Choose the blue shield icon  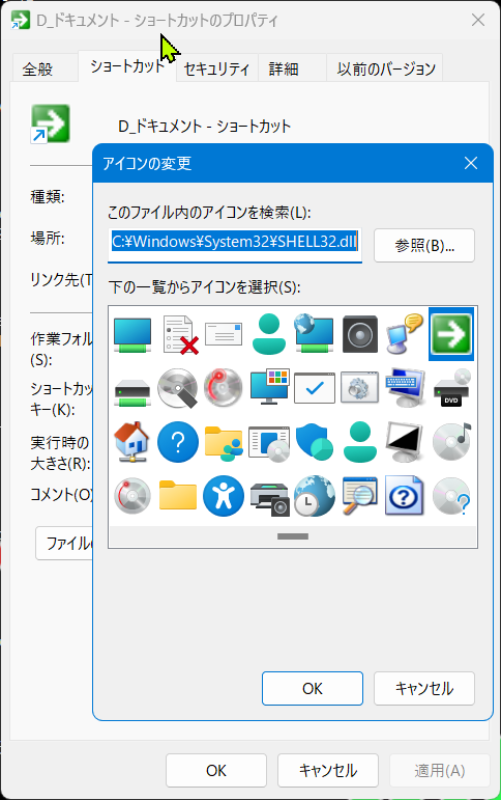click(314, 442)
